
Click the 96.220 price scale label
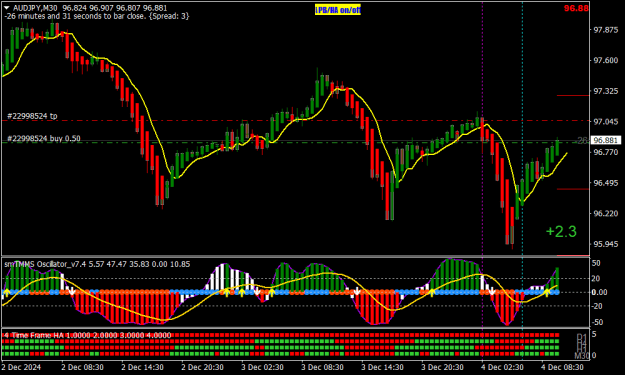pyautogui.click(x=606, y=214)
